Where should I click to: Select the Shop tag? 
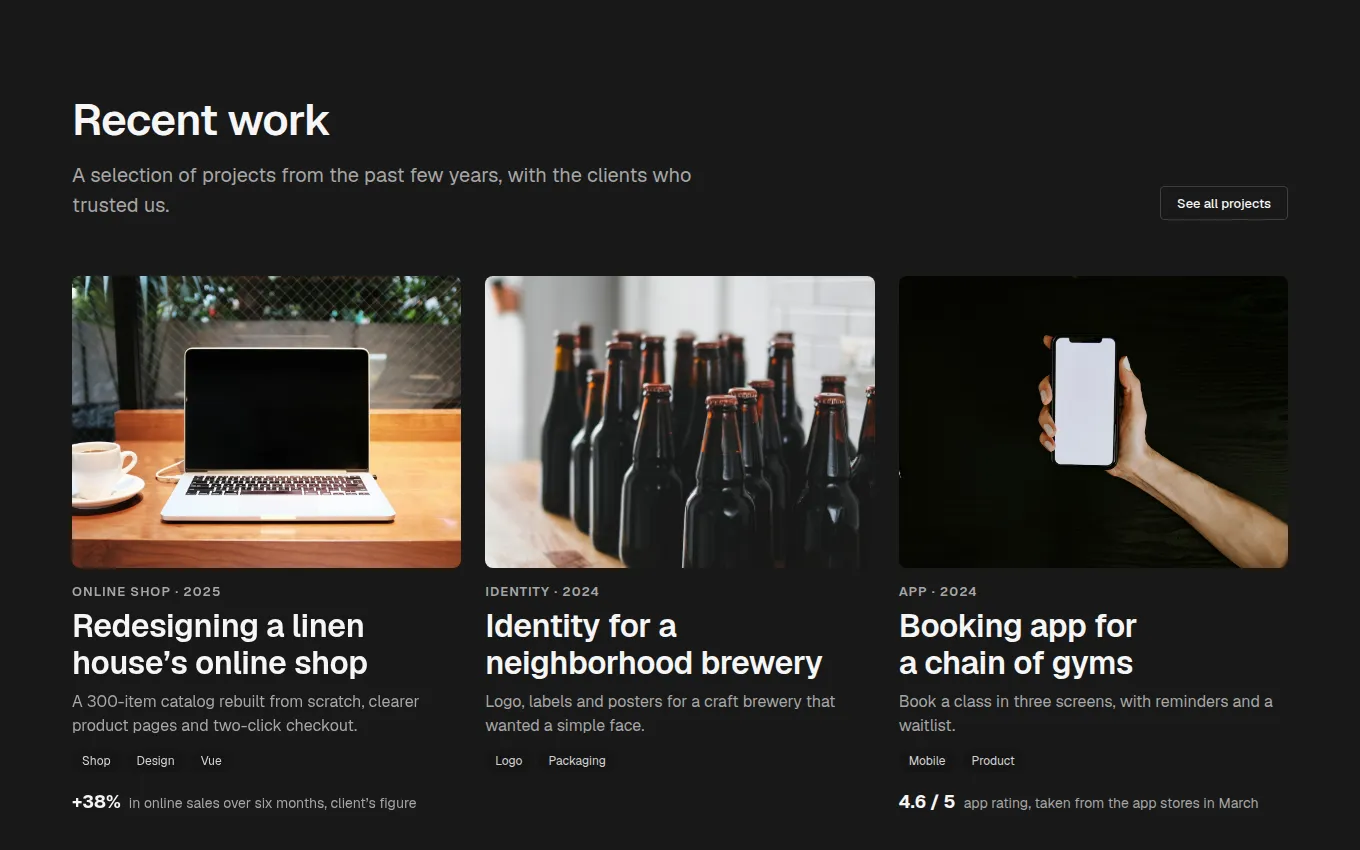point(96,761)
